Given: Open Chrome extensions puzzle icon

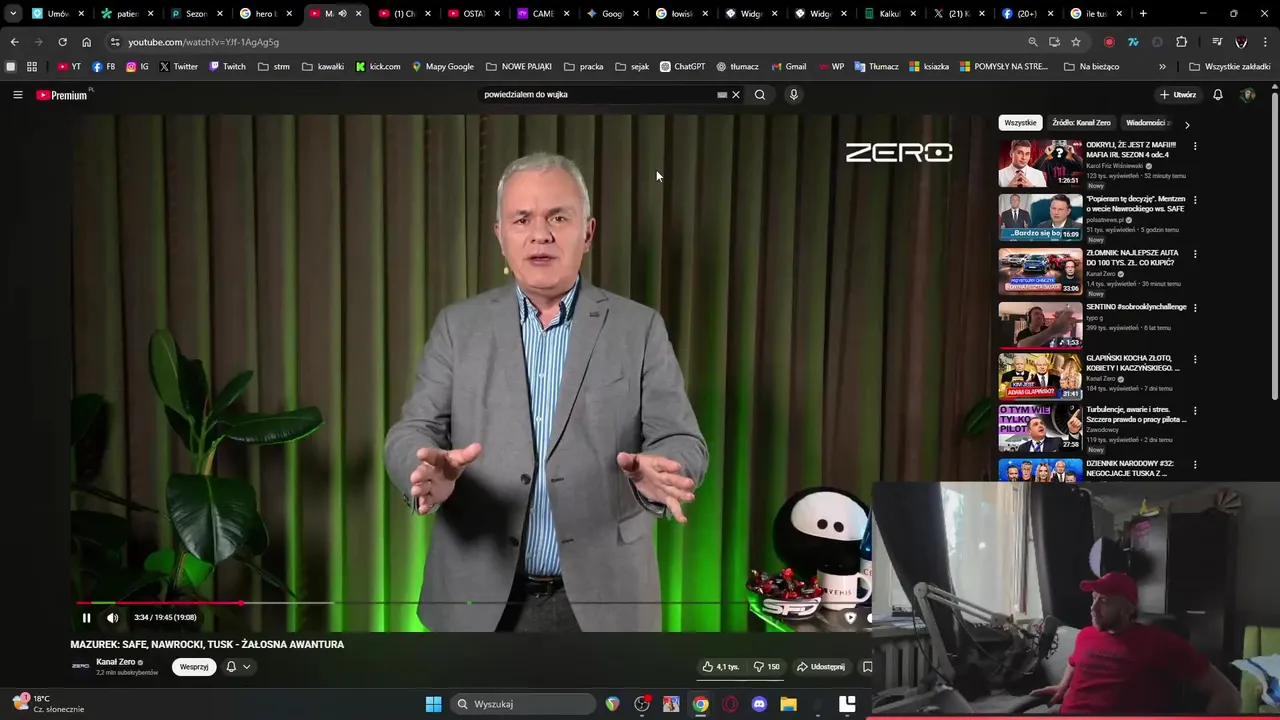Looking at the screenshot, I should click(x=1182, y=42).
